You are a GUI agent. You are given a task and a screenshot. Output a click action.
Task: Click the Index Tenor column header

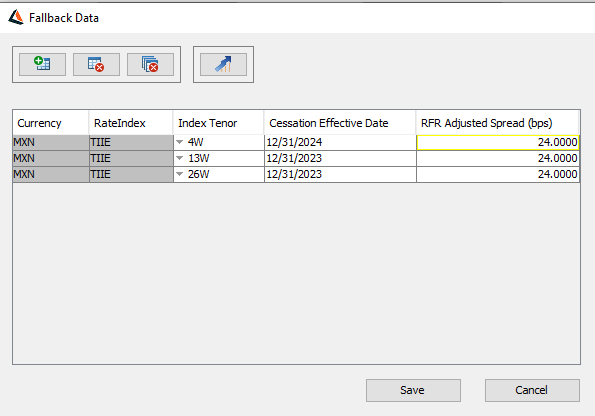[x=218, y=123]
